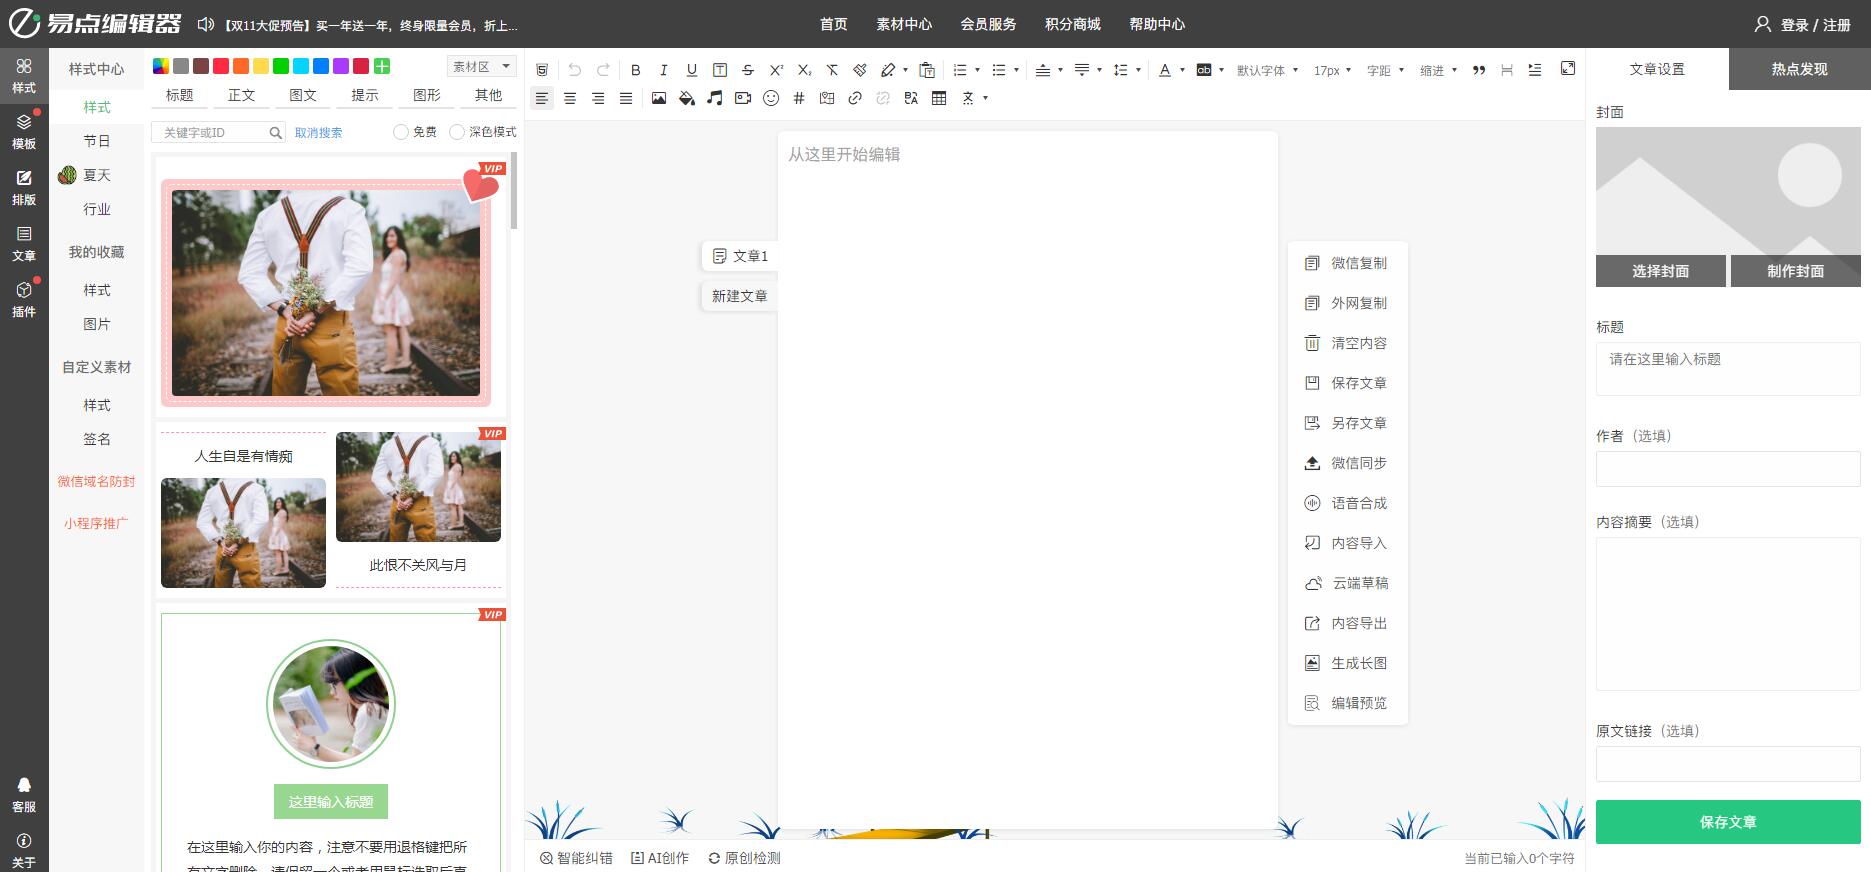Pick the purple color swatch

(341, 66)
